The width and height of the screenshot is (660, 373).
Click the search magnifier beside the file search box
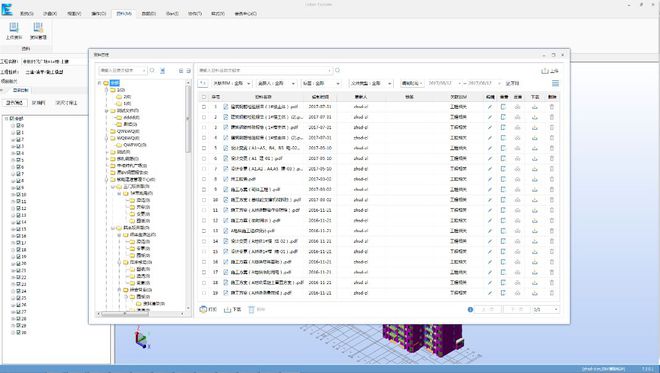337,70
